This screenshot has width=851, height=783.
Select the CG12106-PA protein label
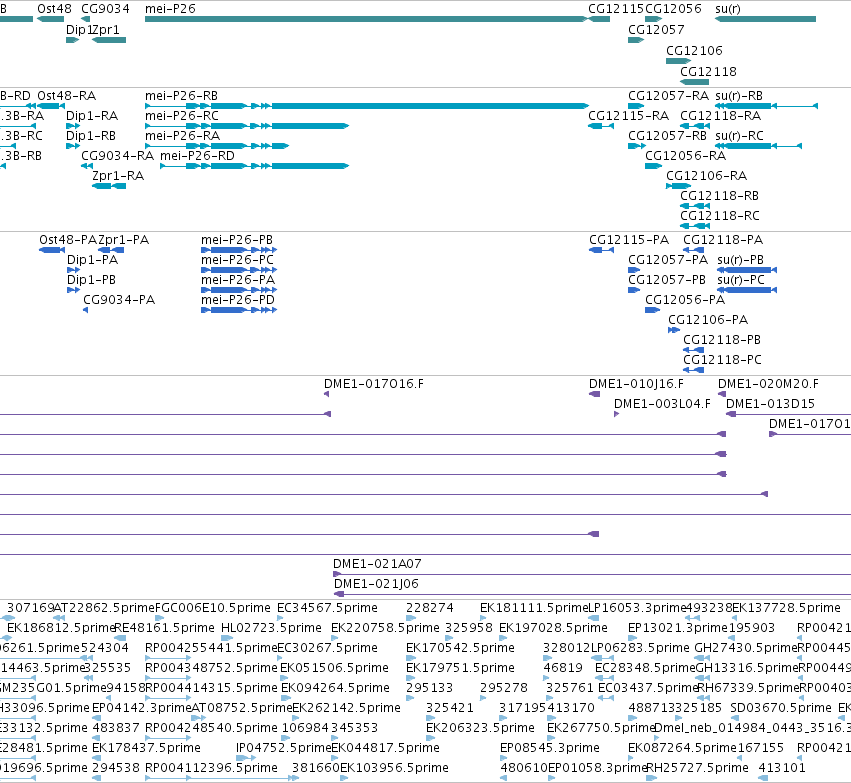708,320
